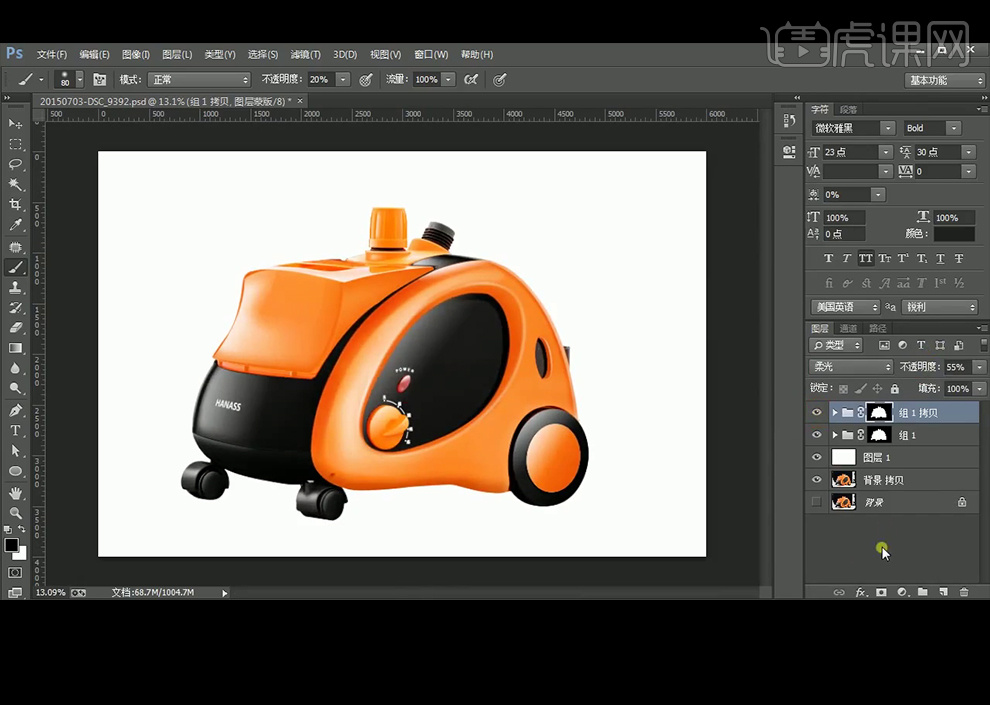The width and height of the screenshot is (990, 705).
Task: Show the hidden 背景 layer
Action: click(817, 502)
